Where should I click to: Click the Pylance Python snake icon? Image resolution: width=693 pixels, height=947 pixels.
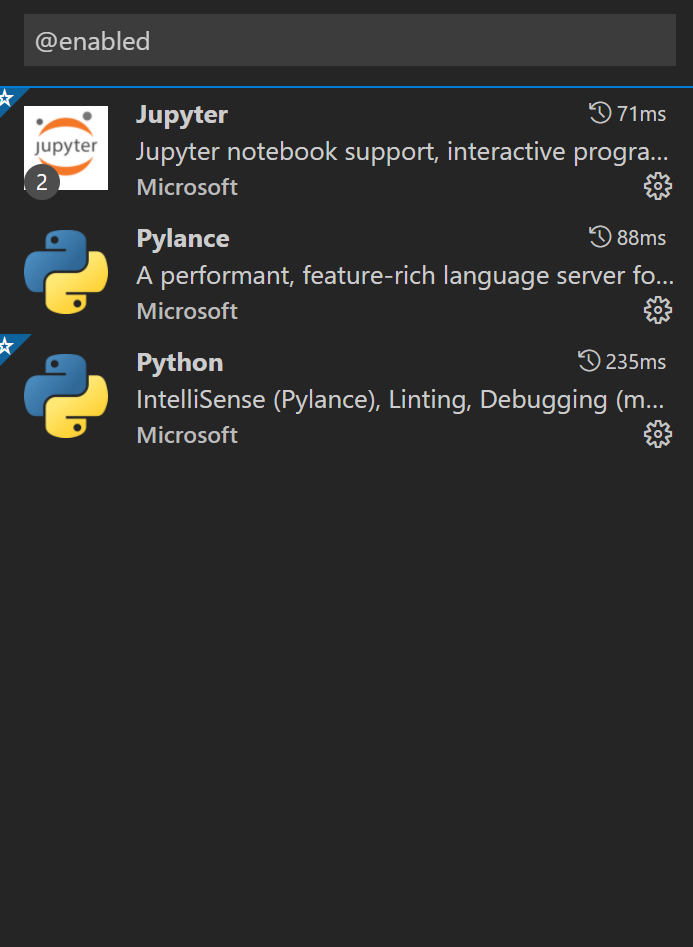(65, 271)
